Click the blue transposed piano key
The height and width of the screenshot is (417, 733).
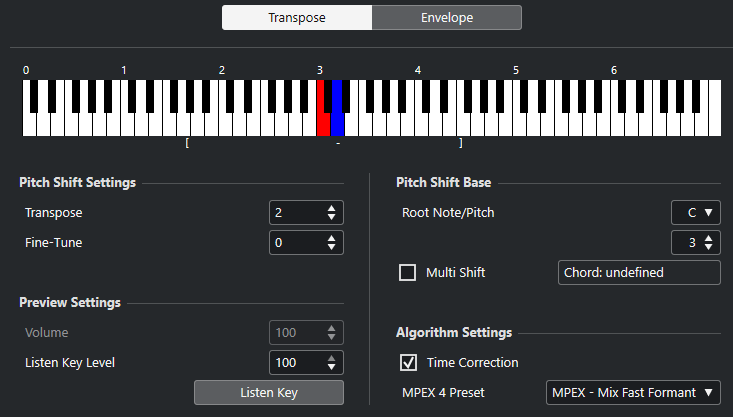click(x=337, y=124)
